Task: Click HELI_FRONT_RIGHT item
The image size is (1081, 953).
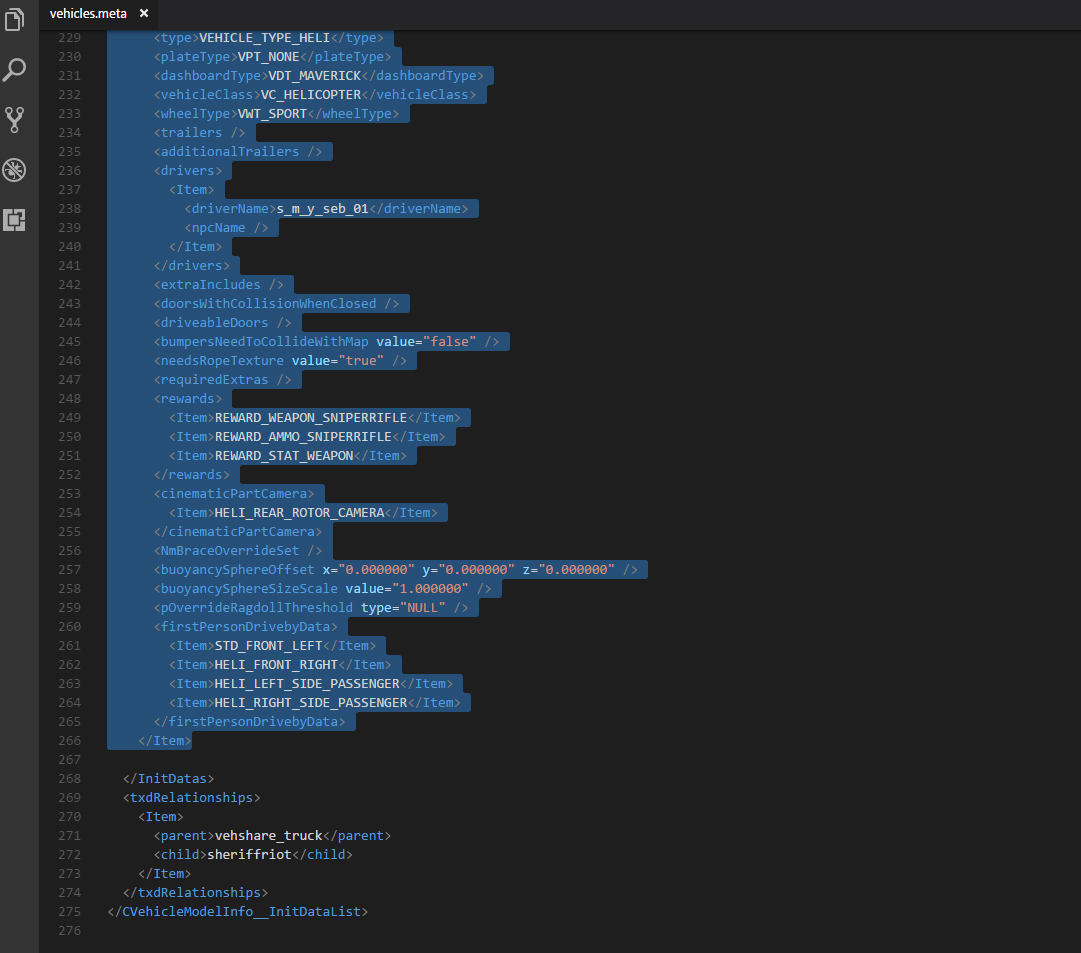Action: pyautogui.click(x=276, y=665)
